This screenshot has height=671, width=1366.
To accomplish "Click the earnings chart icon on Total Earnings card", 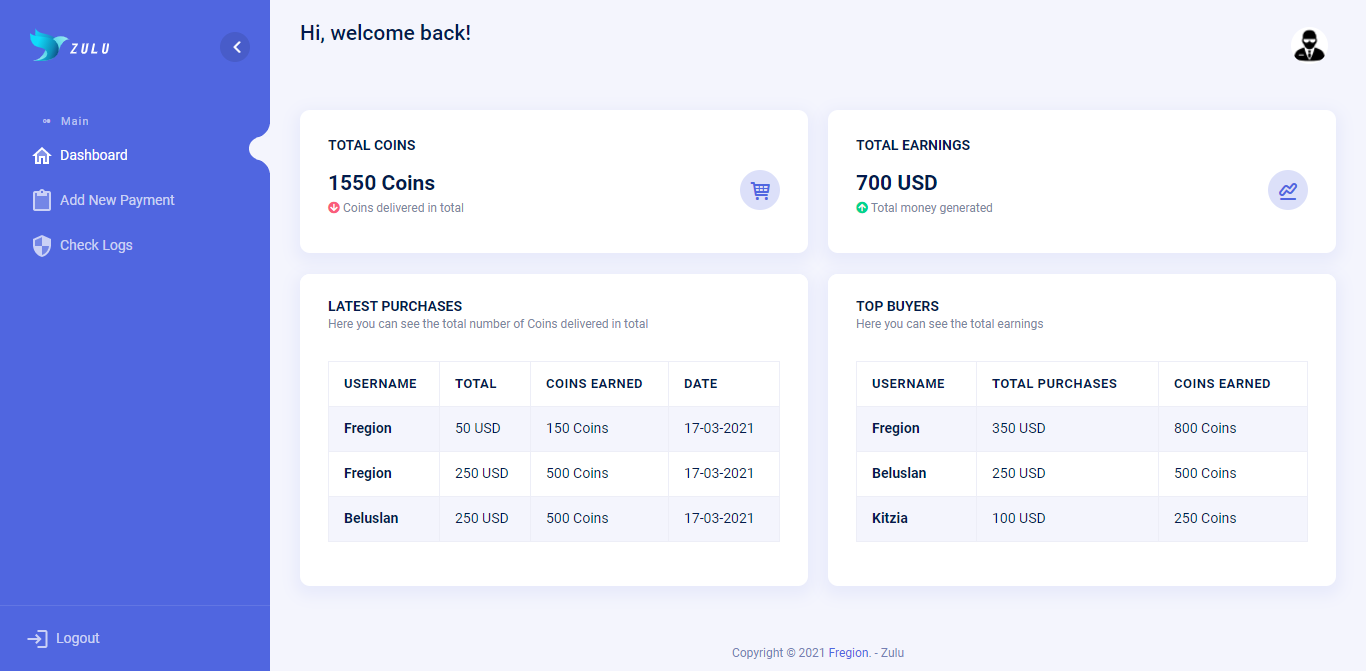I will pos(1288,190).
